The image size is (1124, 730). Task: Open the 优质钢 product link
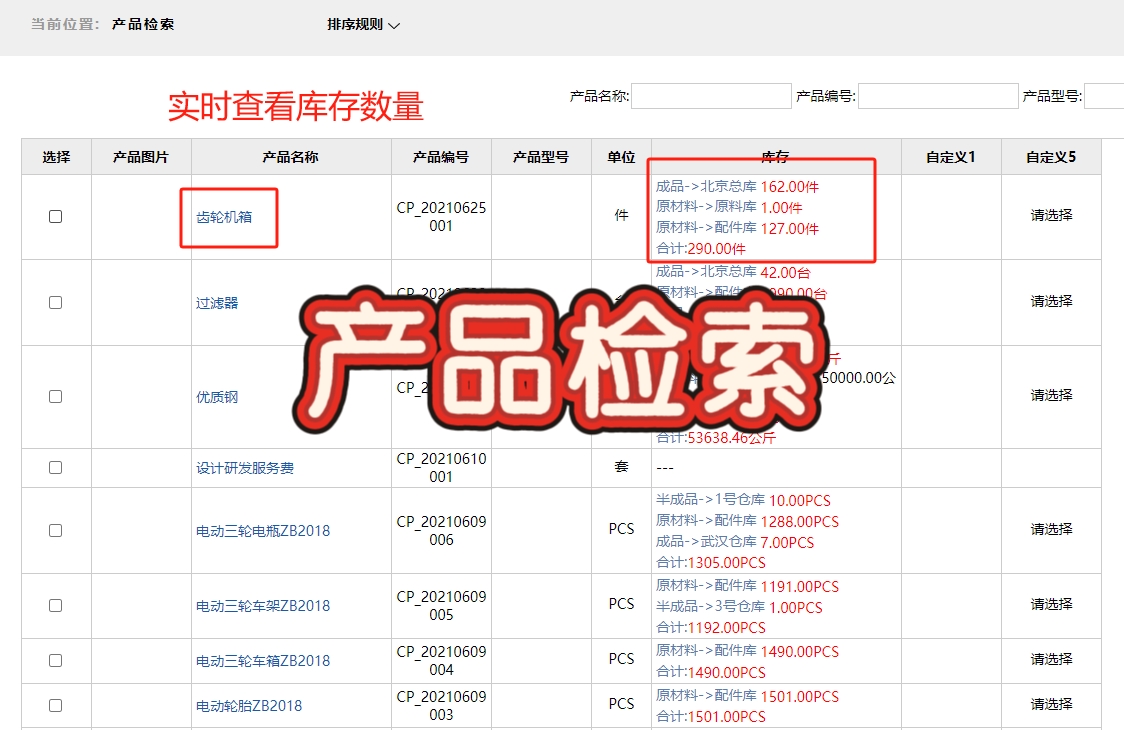pyautogui.click(x=217, y=397)
